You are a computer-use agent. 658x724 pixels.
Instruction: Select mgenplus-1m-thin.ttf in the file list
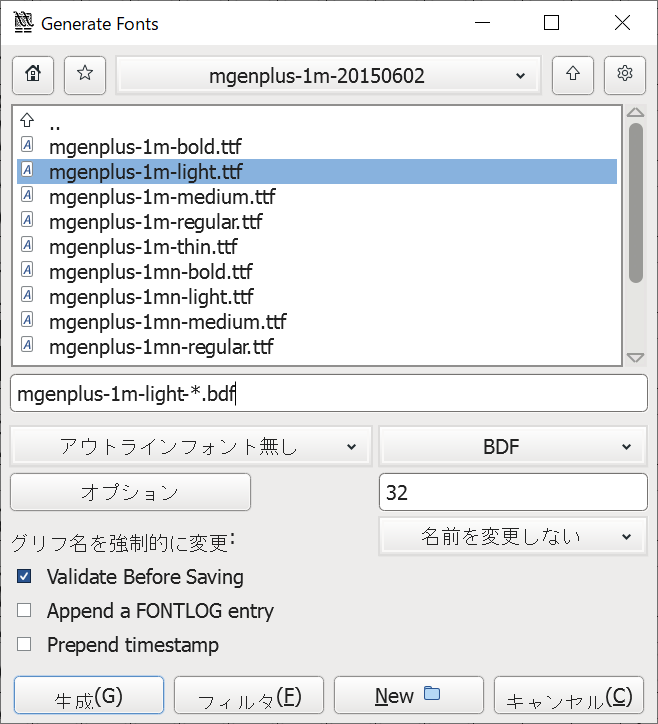click(x=317, y=246)
